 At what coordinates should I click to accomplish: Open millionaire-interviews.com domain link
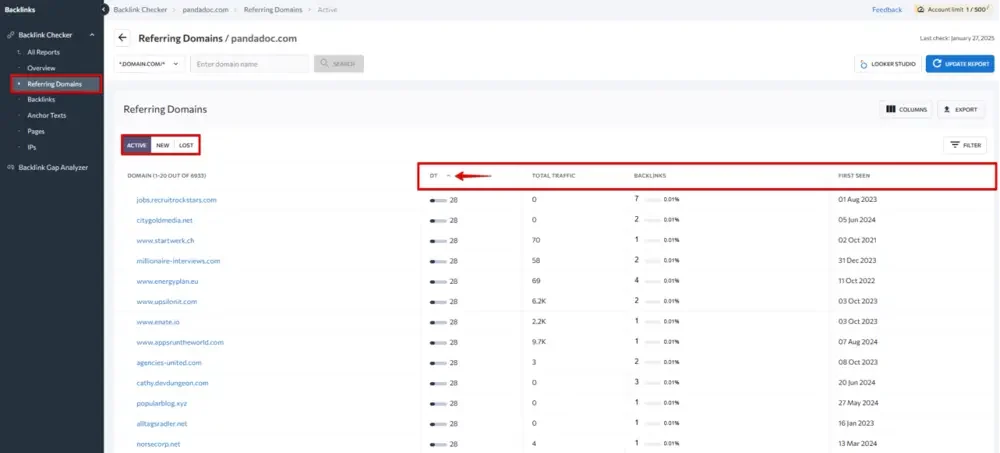179,261
